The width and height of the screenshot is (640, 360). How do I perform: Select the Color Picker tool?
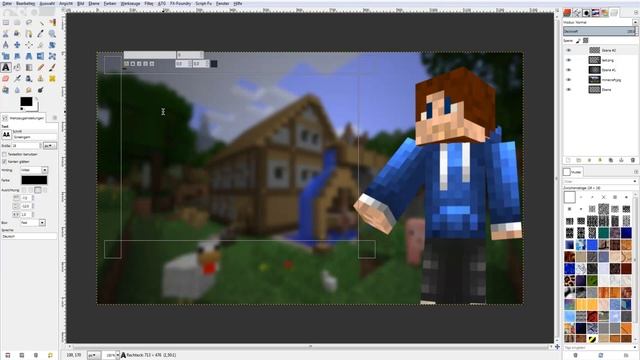[41, 34]
